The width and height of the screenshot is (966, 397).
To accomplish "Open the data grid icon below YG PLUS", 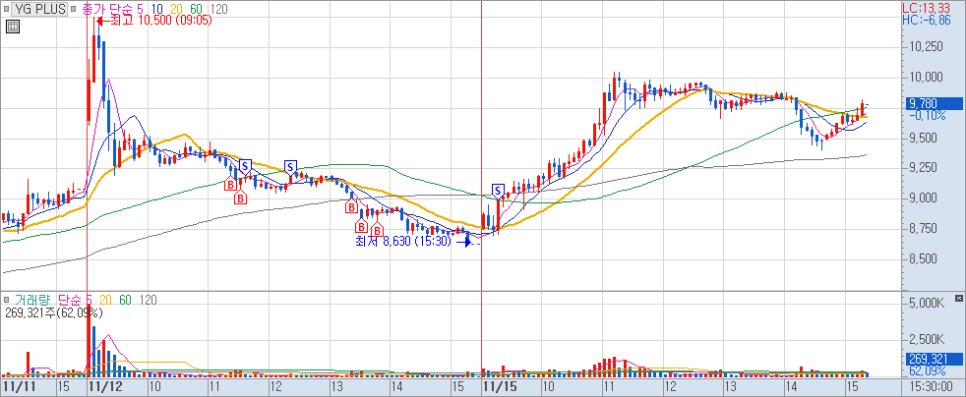I will pos(12,27).
